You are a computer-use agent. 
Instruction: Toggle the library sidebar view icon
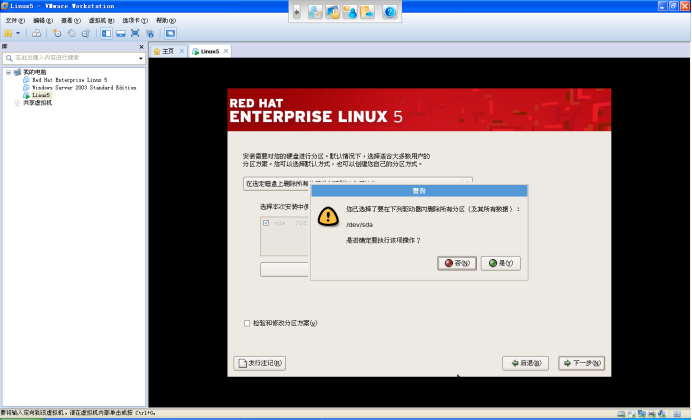[x=106, y=33]
